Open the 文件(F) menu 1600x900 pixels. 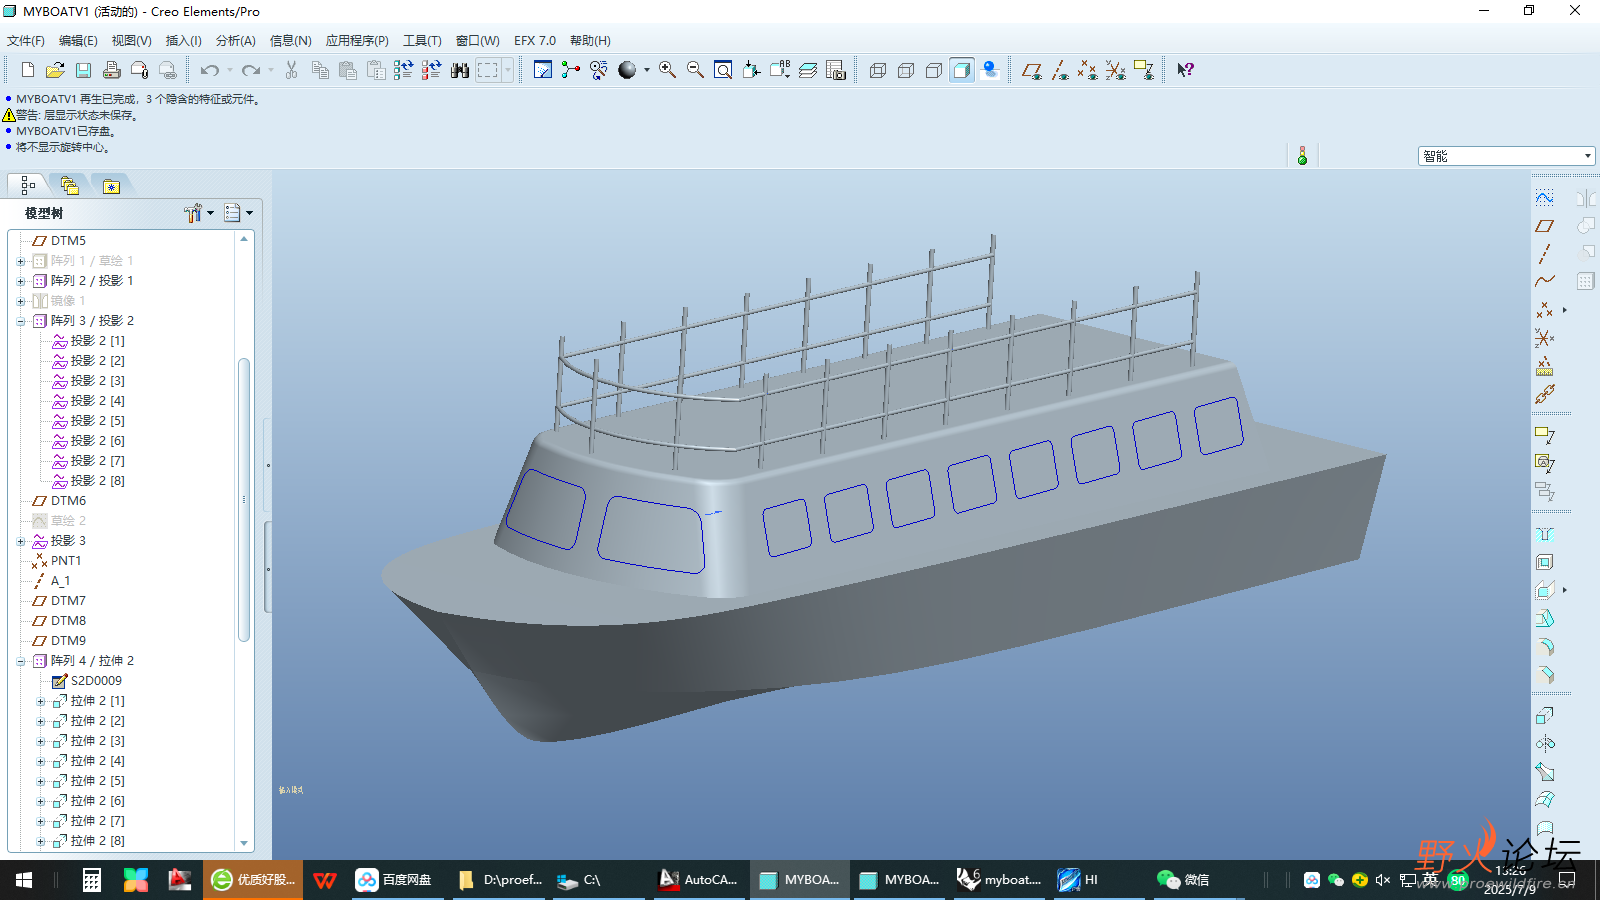[x=26, y=41]
